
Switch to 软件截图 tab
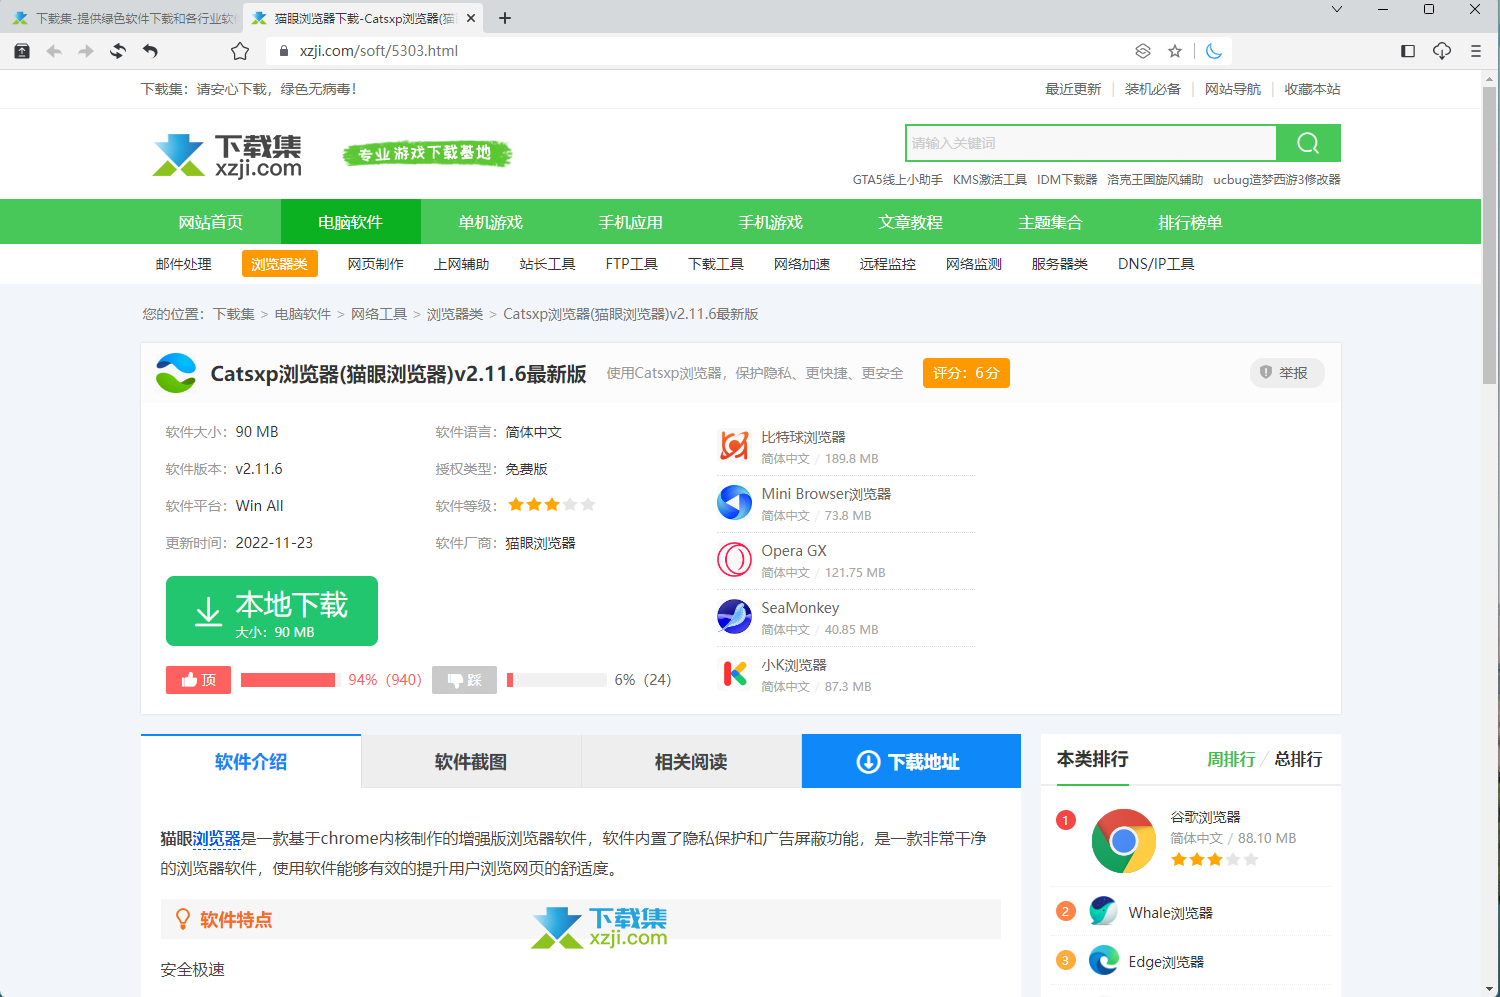[x=471, y=762]
